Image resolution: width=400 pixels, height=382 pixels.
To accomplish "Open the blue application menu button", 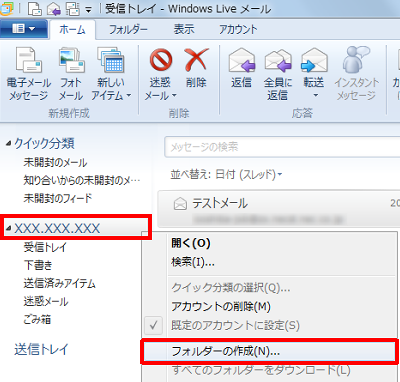I will click(24, 29).
